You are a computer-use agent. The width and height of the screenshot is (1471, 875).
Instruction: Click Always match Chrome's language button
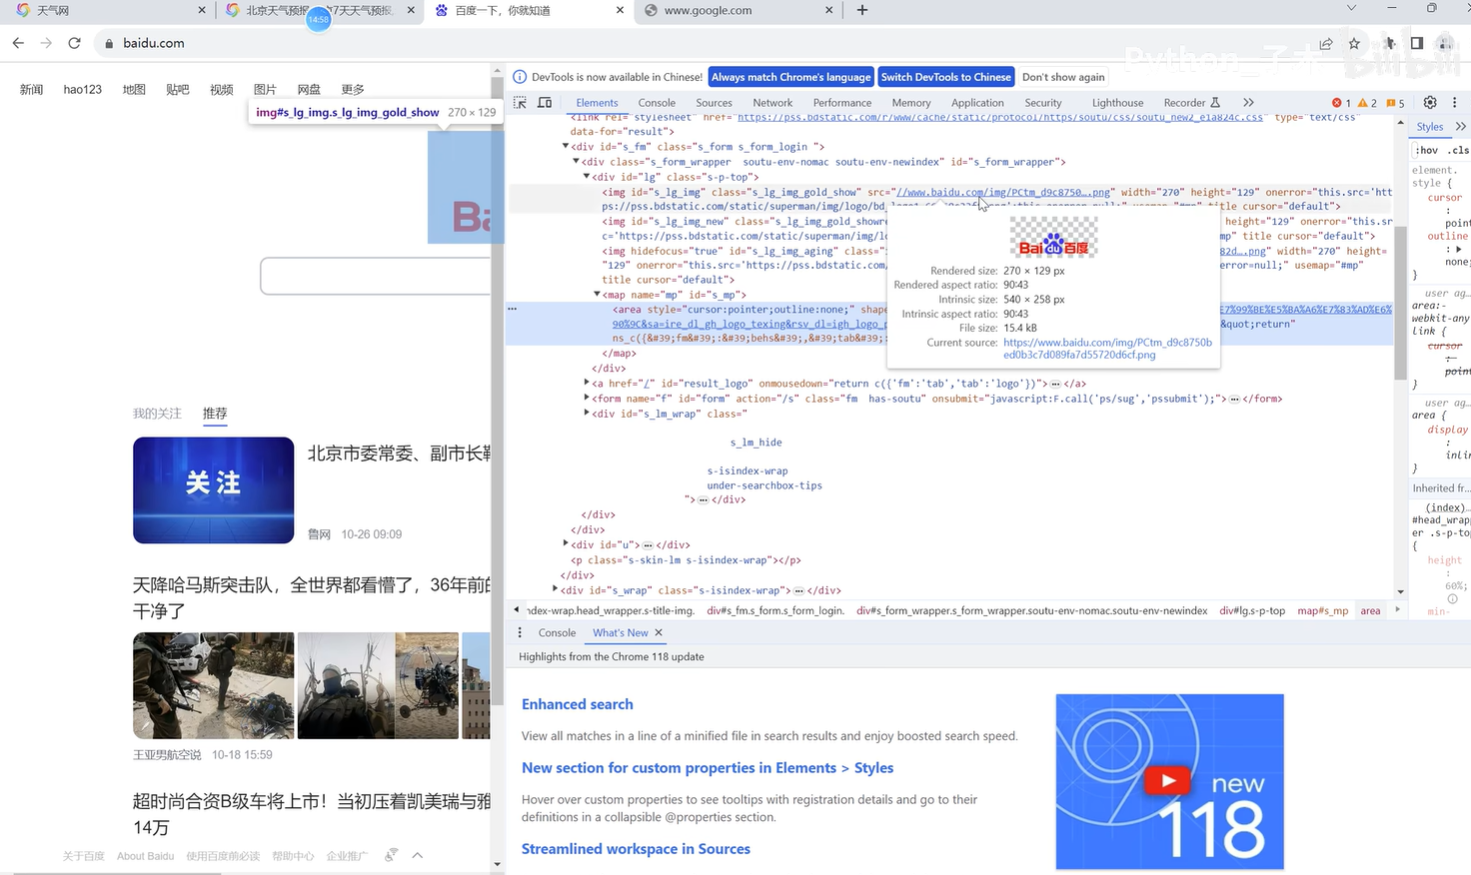pyautogui.click(x=790, y=77)
